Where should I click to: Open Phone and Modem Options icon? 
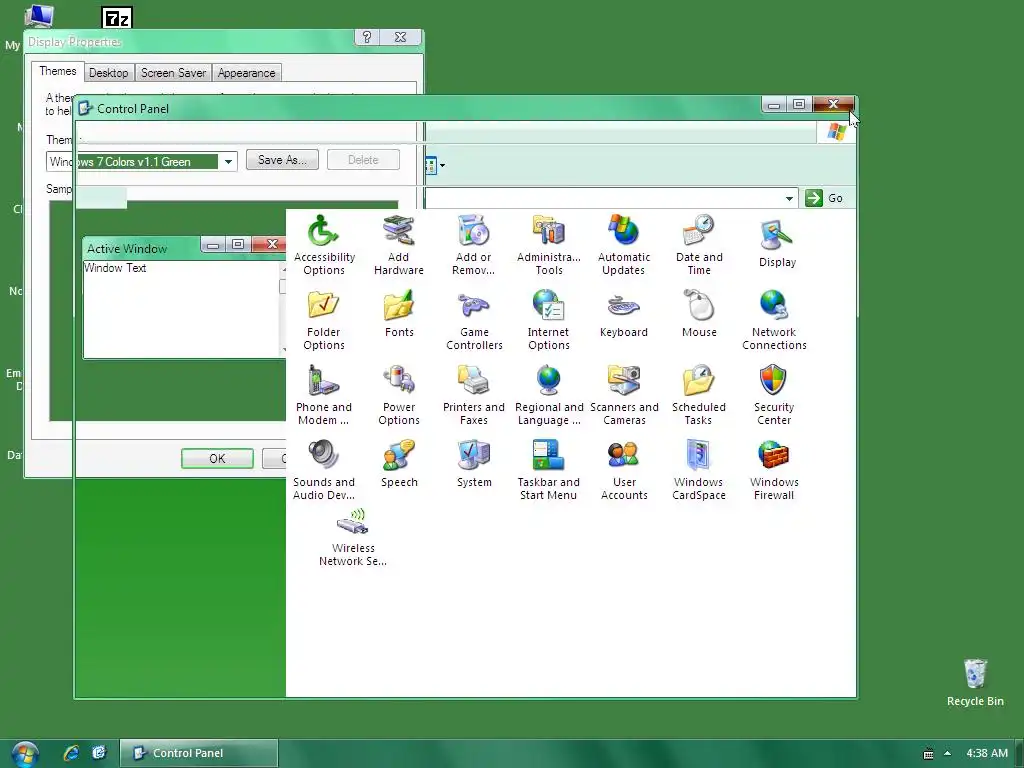pyautogui.click(x=324, y=396)
